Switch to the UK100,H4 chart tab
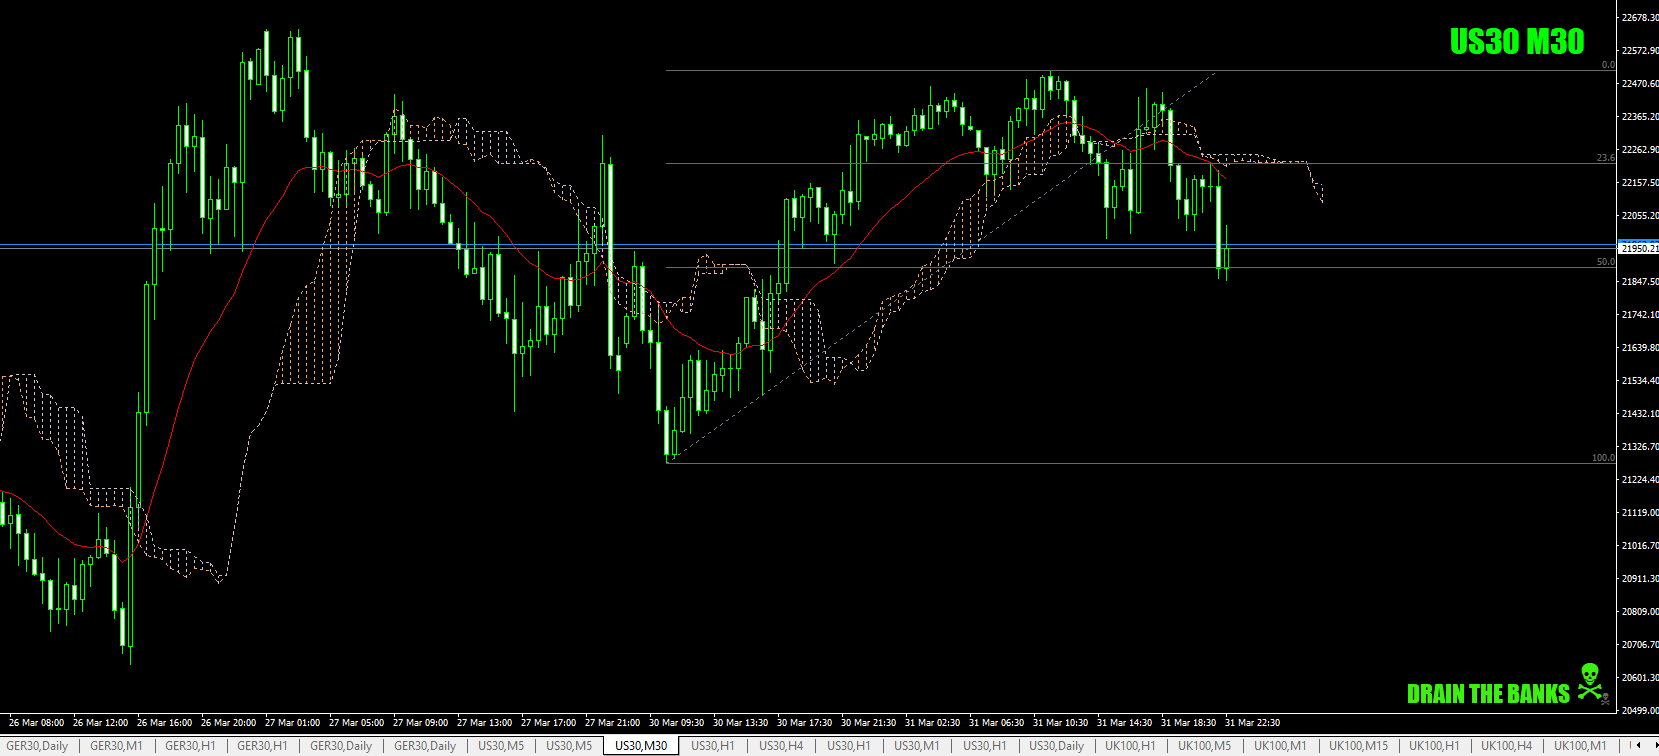1659x756 pixels. [1507, 746]
